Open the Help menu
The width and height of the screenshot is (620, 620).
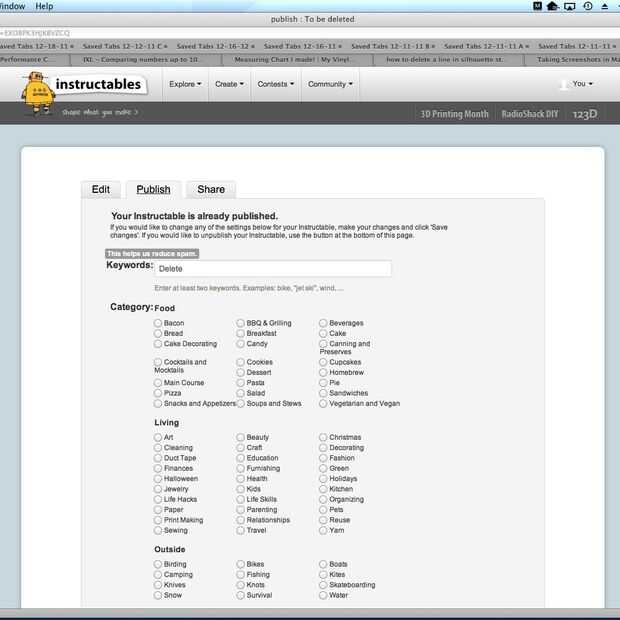(44, 6)
